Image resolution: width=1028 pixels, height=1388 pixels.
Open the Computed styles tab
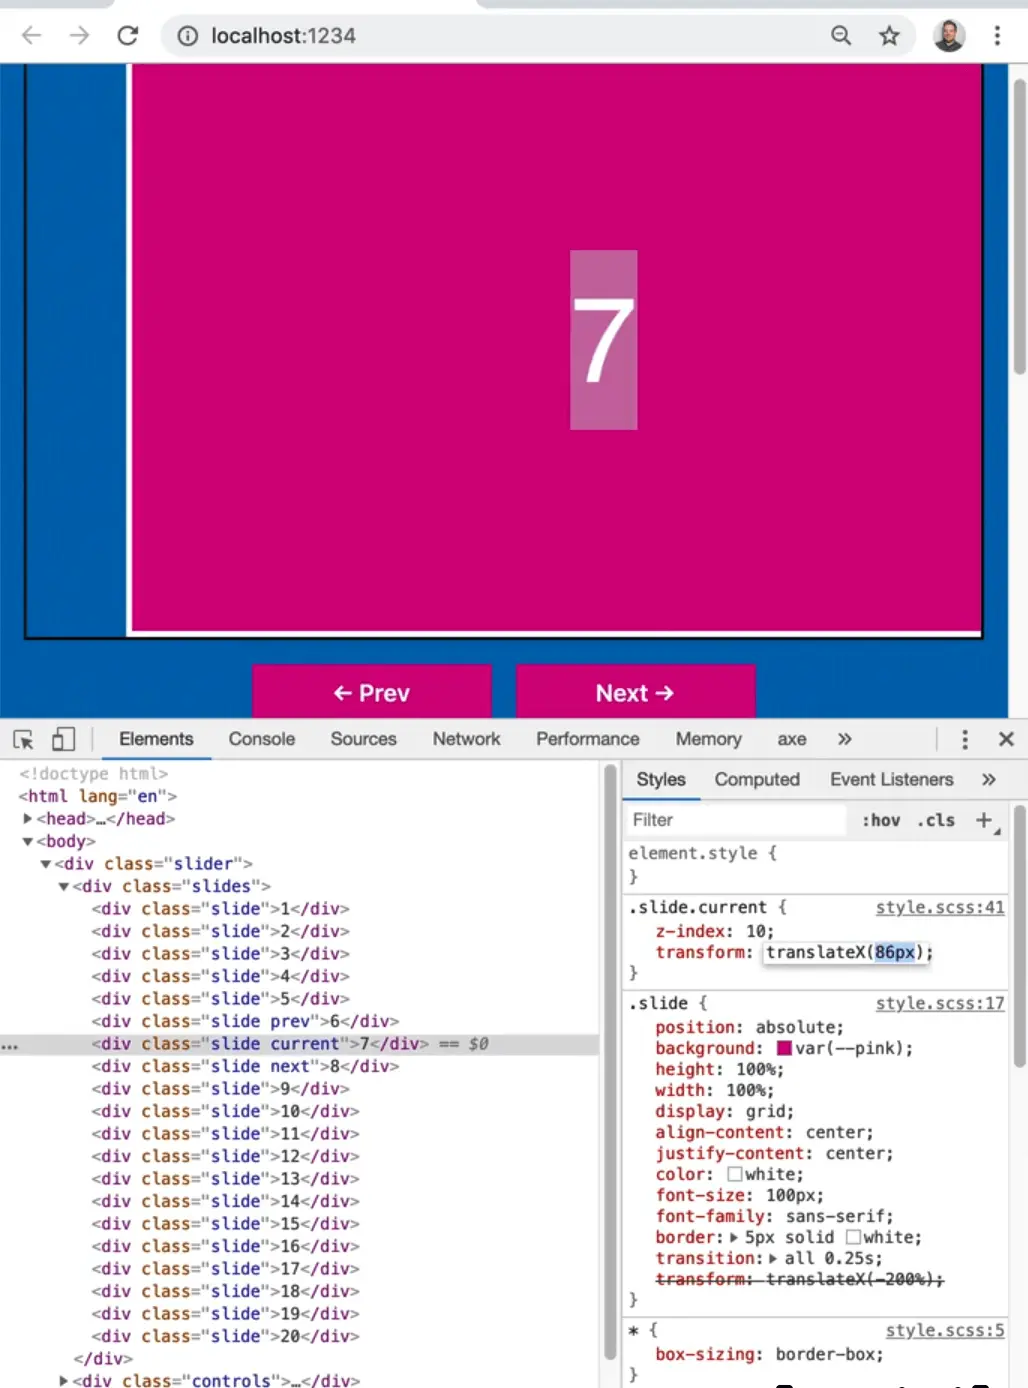[756, 779]
